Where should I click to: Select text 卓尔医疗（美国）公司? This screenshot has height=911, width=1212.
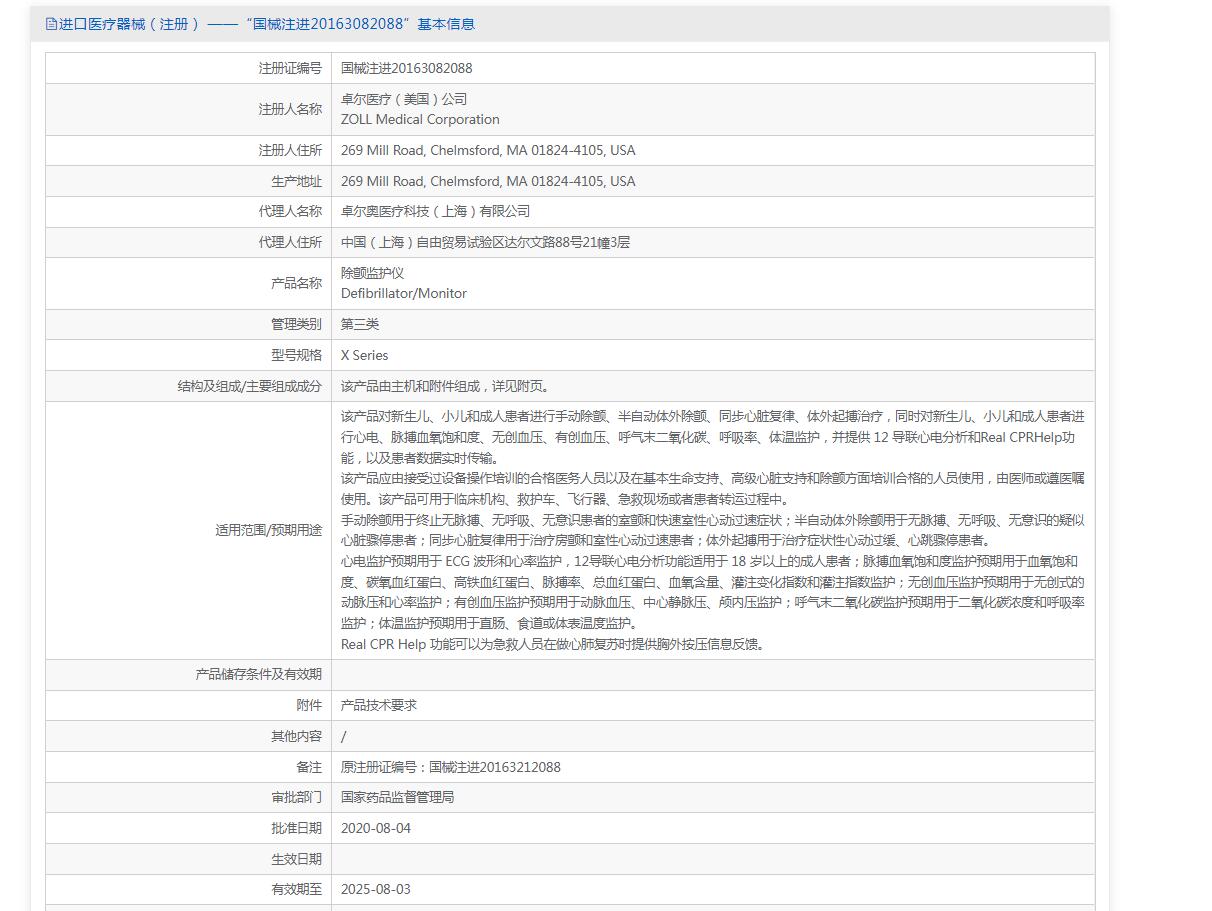point(404,99)
